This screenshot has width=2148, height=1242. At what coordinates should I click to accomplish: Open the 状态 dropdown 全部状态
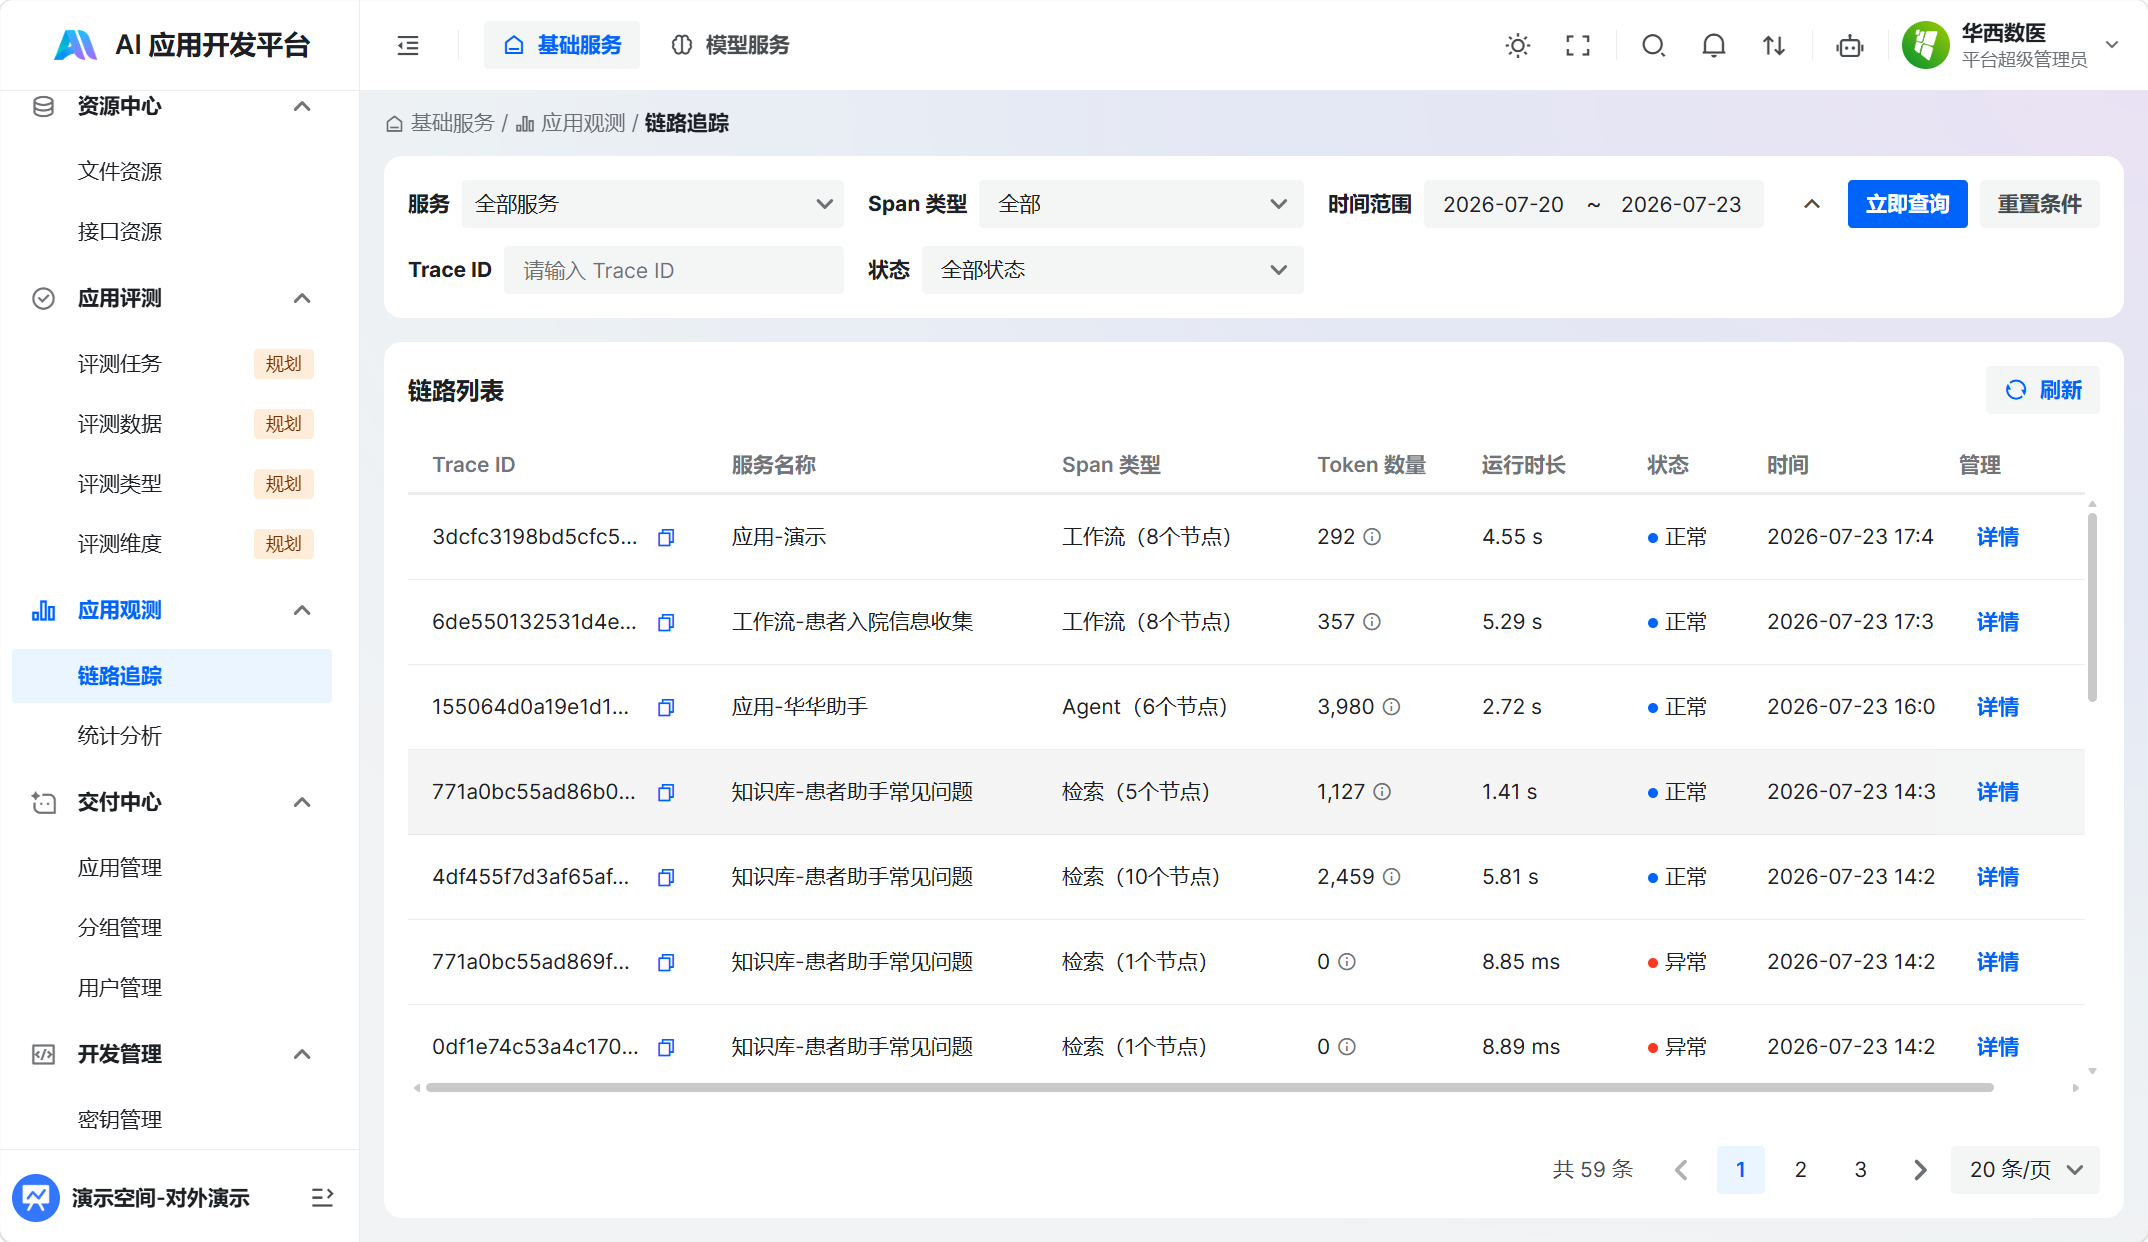(1112, 270)
